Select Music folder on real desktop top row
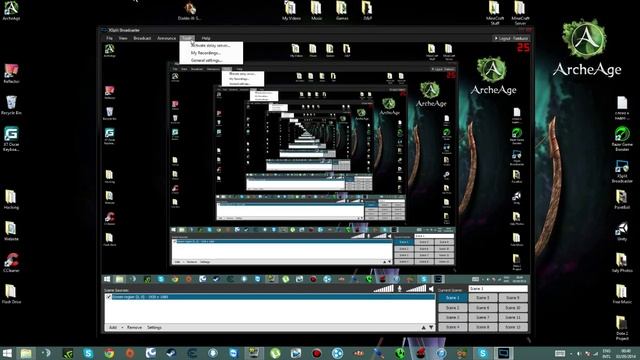Viewport: 640px width, 360px height. (x=316, y=11)
